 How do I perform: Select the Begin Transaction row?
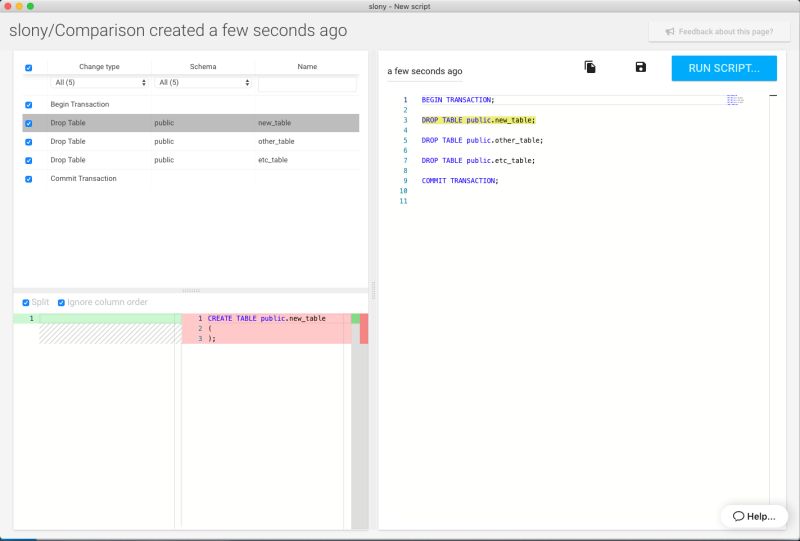click(191, 104)
